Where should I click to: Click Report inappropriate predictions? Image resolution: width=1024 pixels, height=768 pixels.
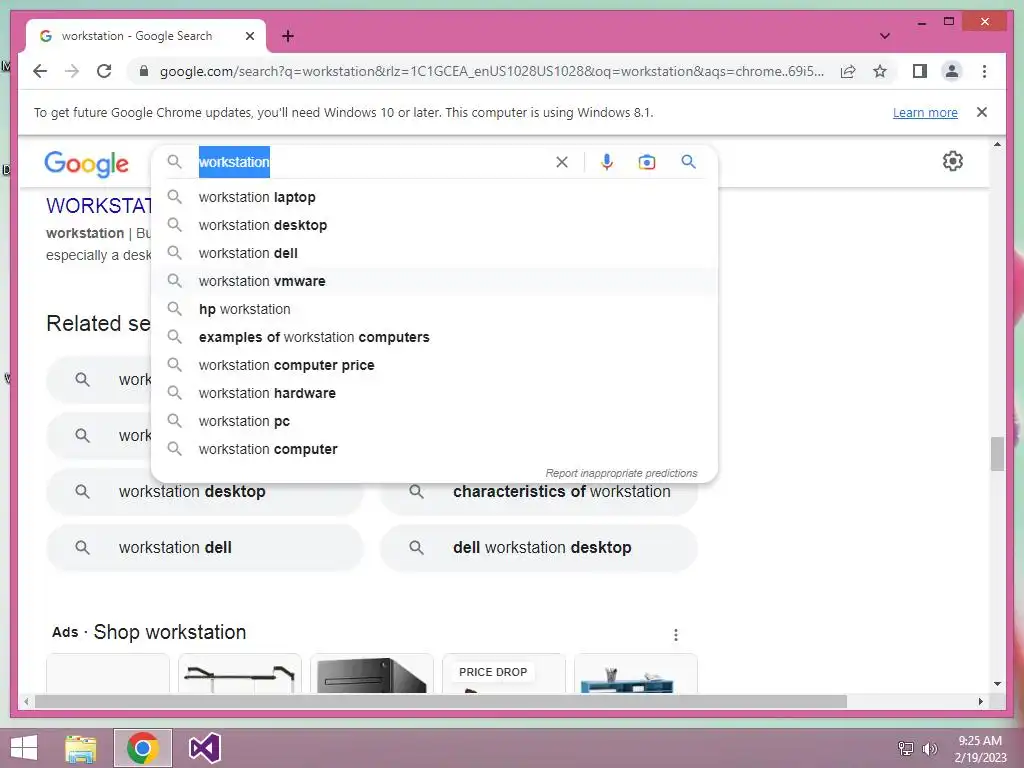(621, 473)
